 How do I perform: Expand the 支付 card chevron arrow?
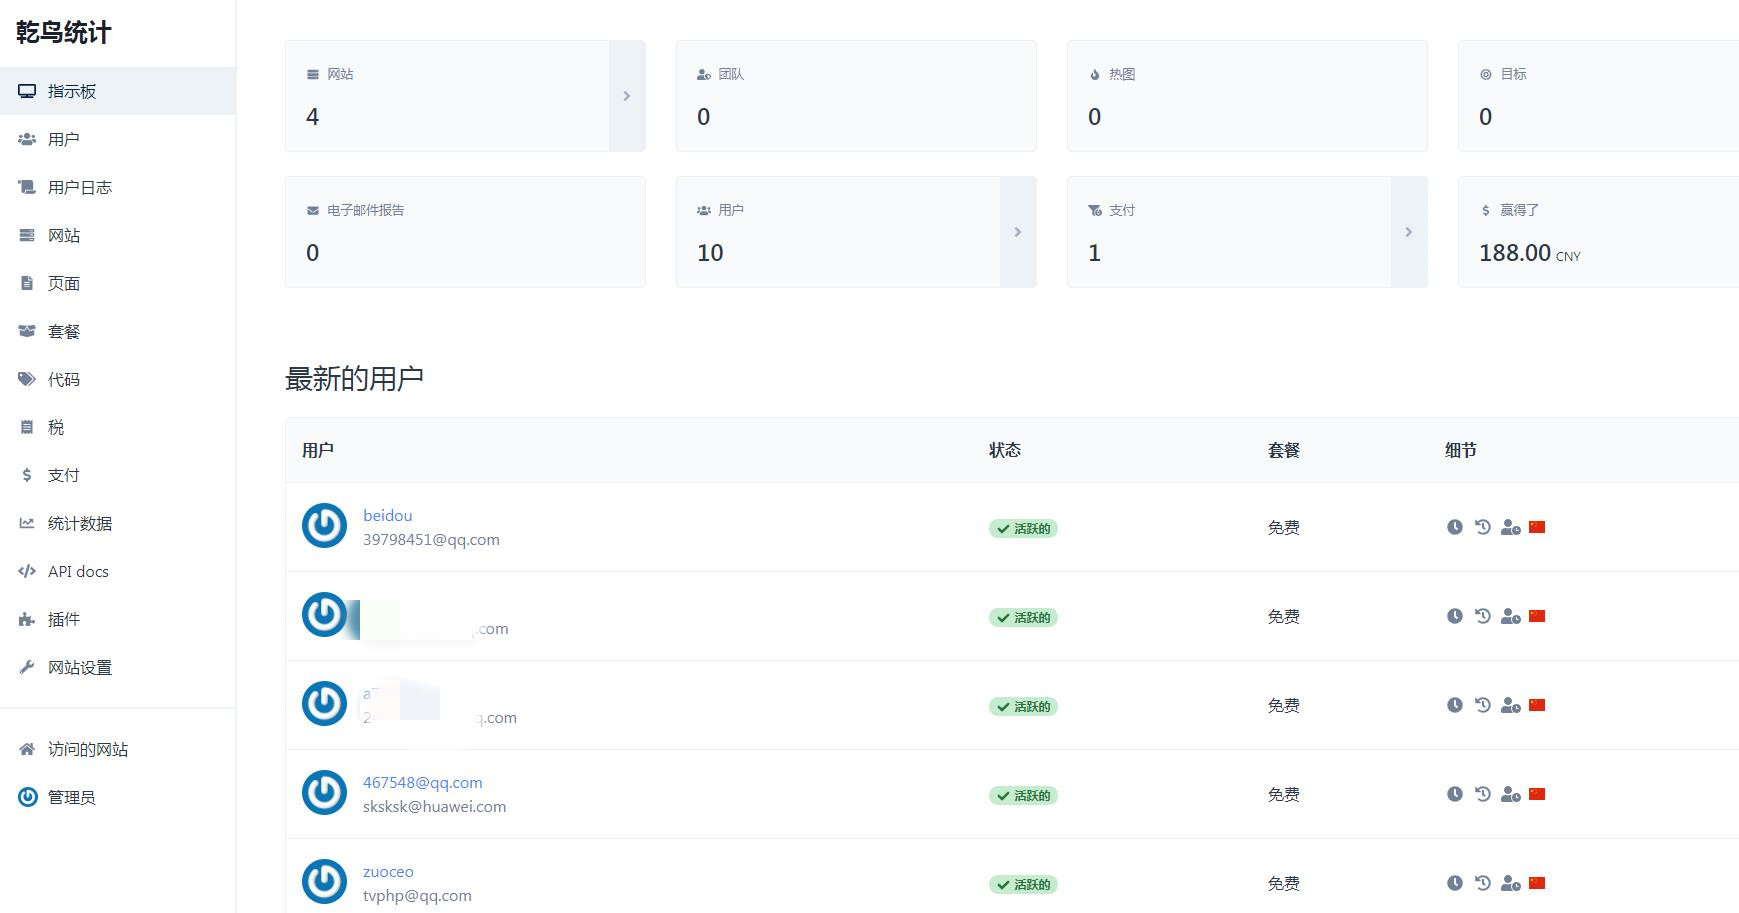pos(1409,232)
